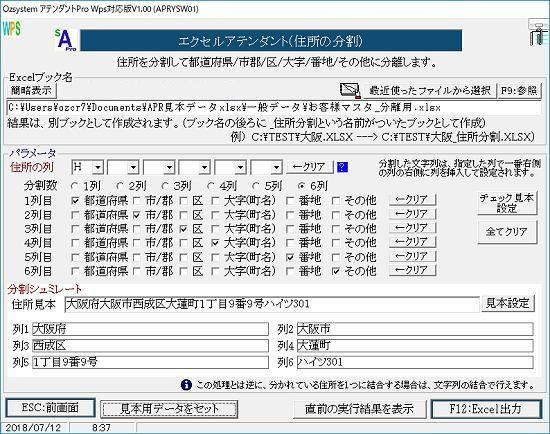
Task: Click the icon beside 最近使ったファイルから選択
Action: 350,91
